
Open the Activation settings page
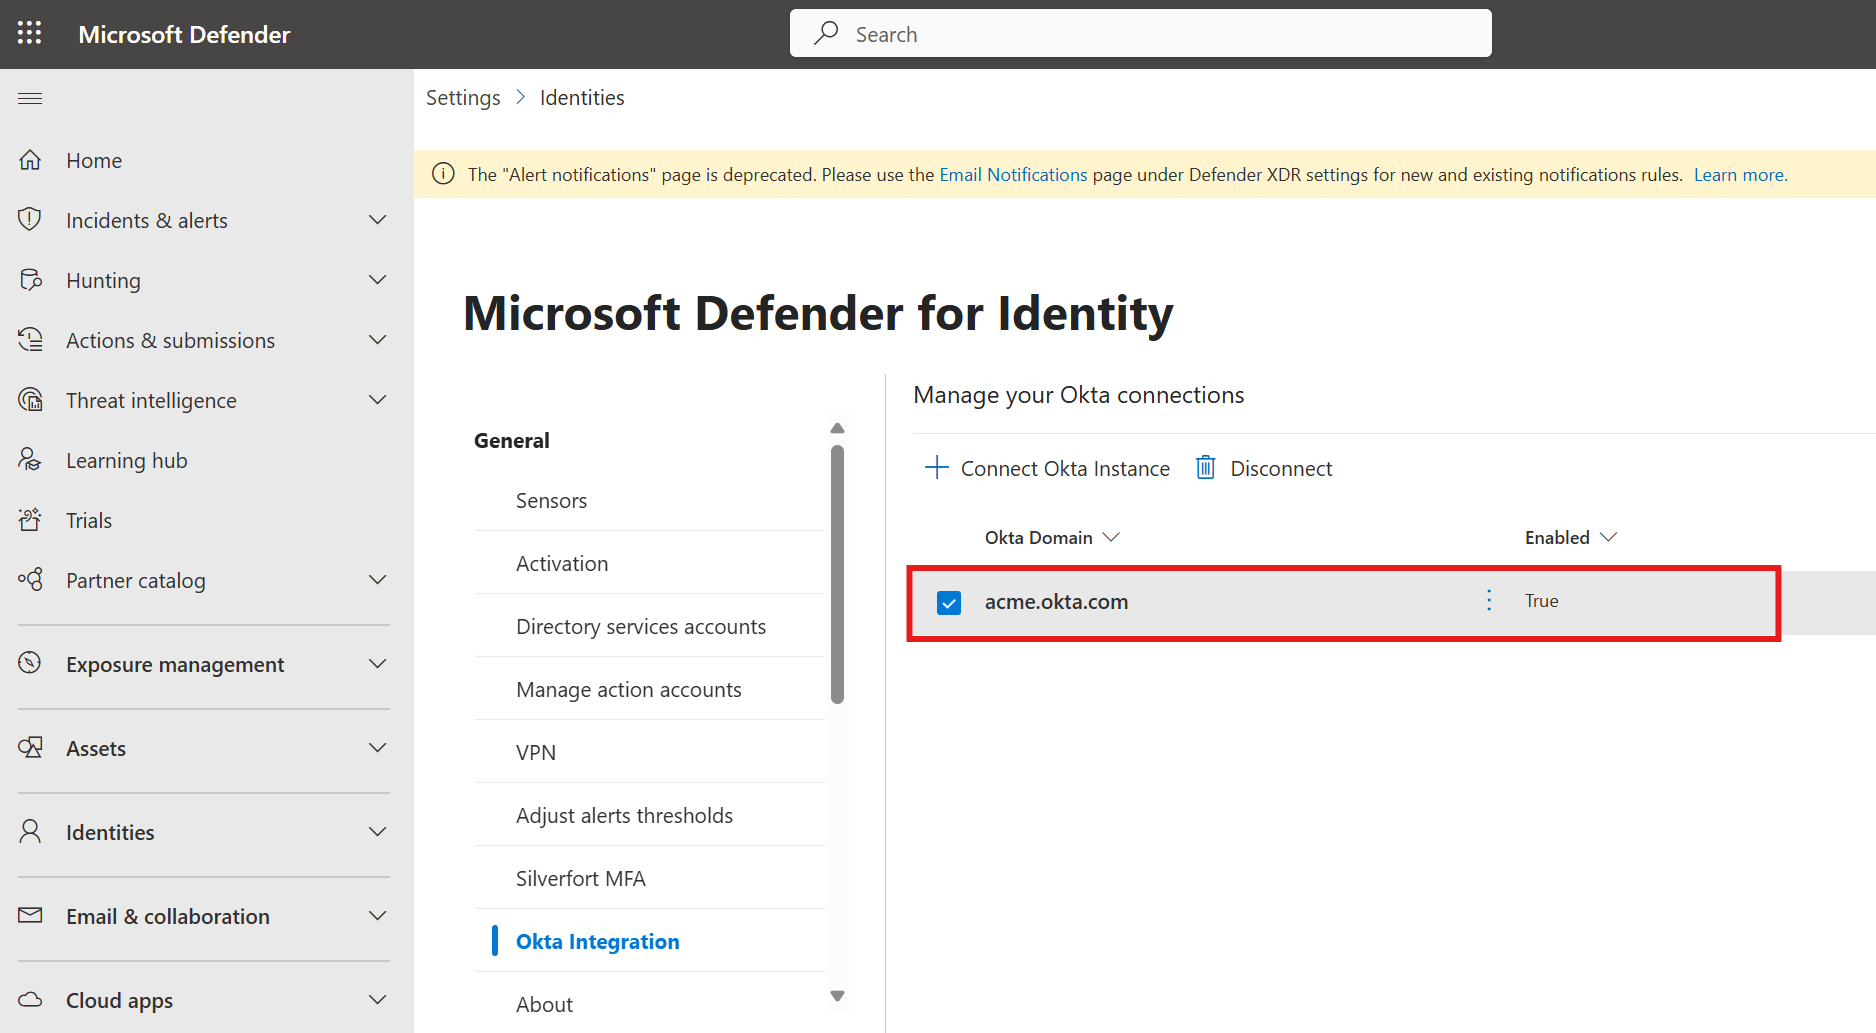click(x=650, y=563)
